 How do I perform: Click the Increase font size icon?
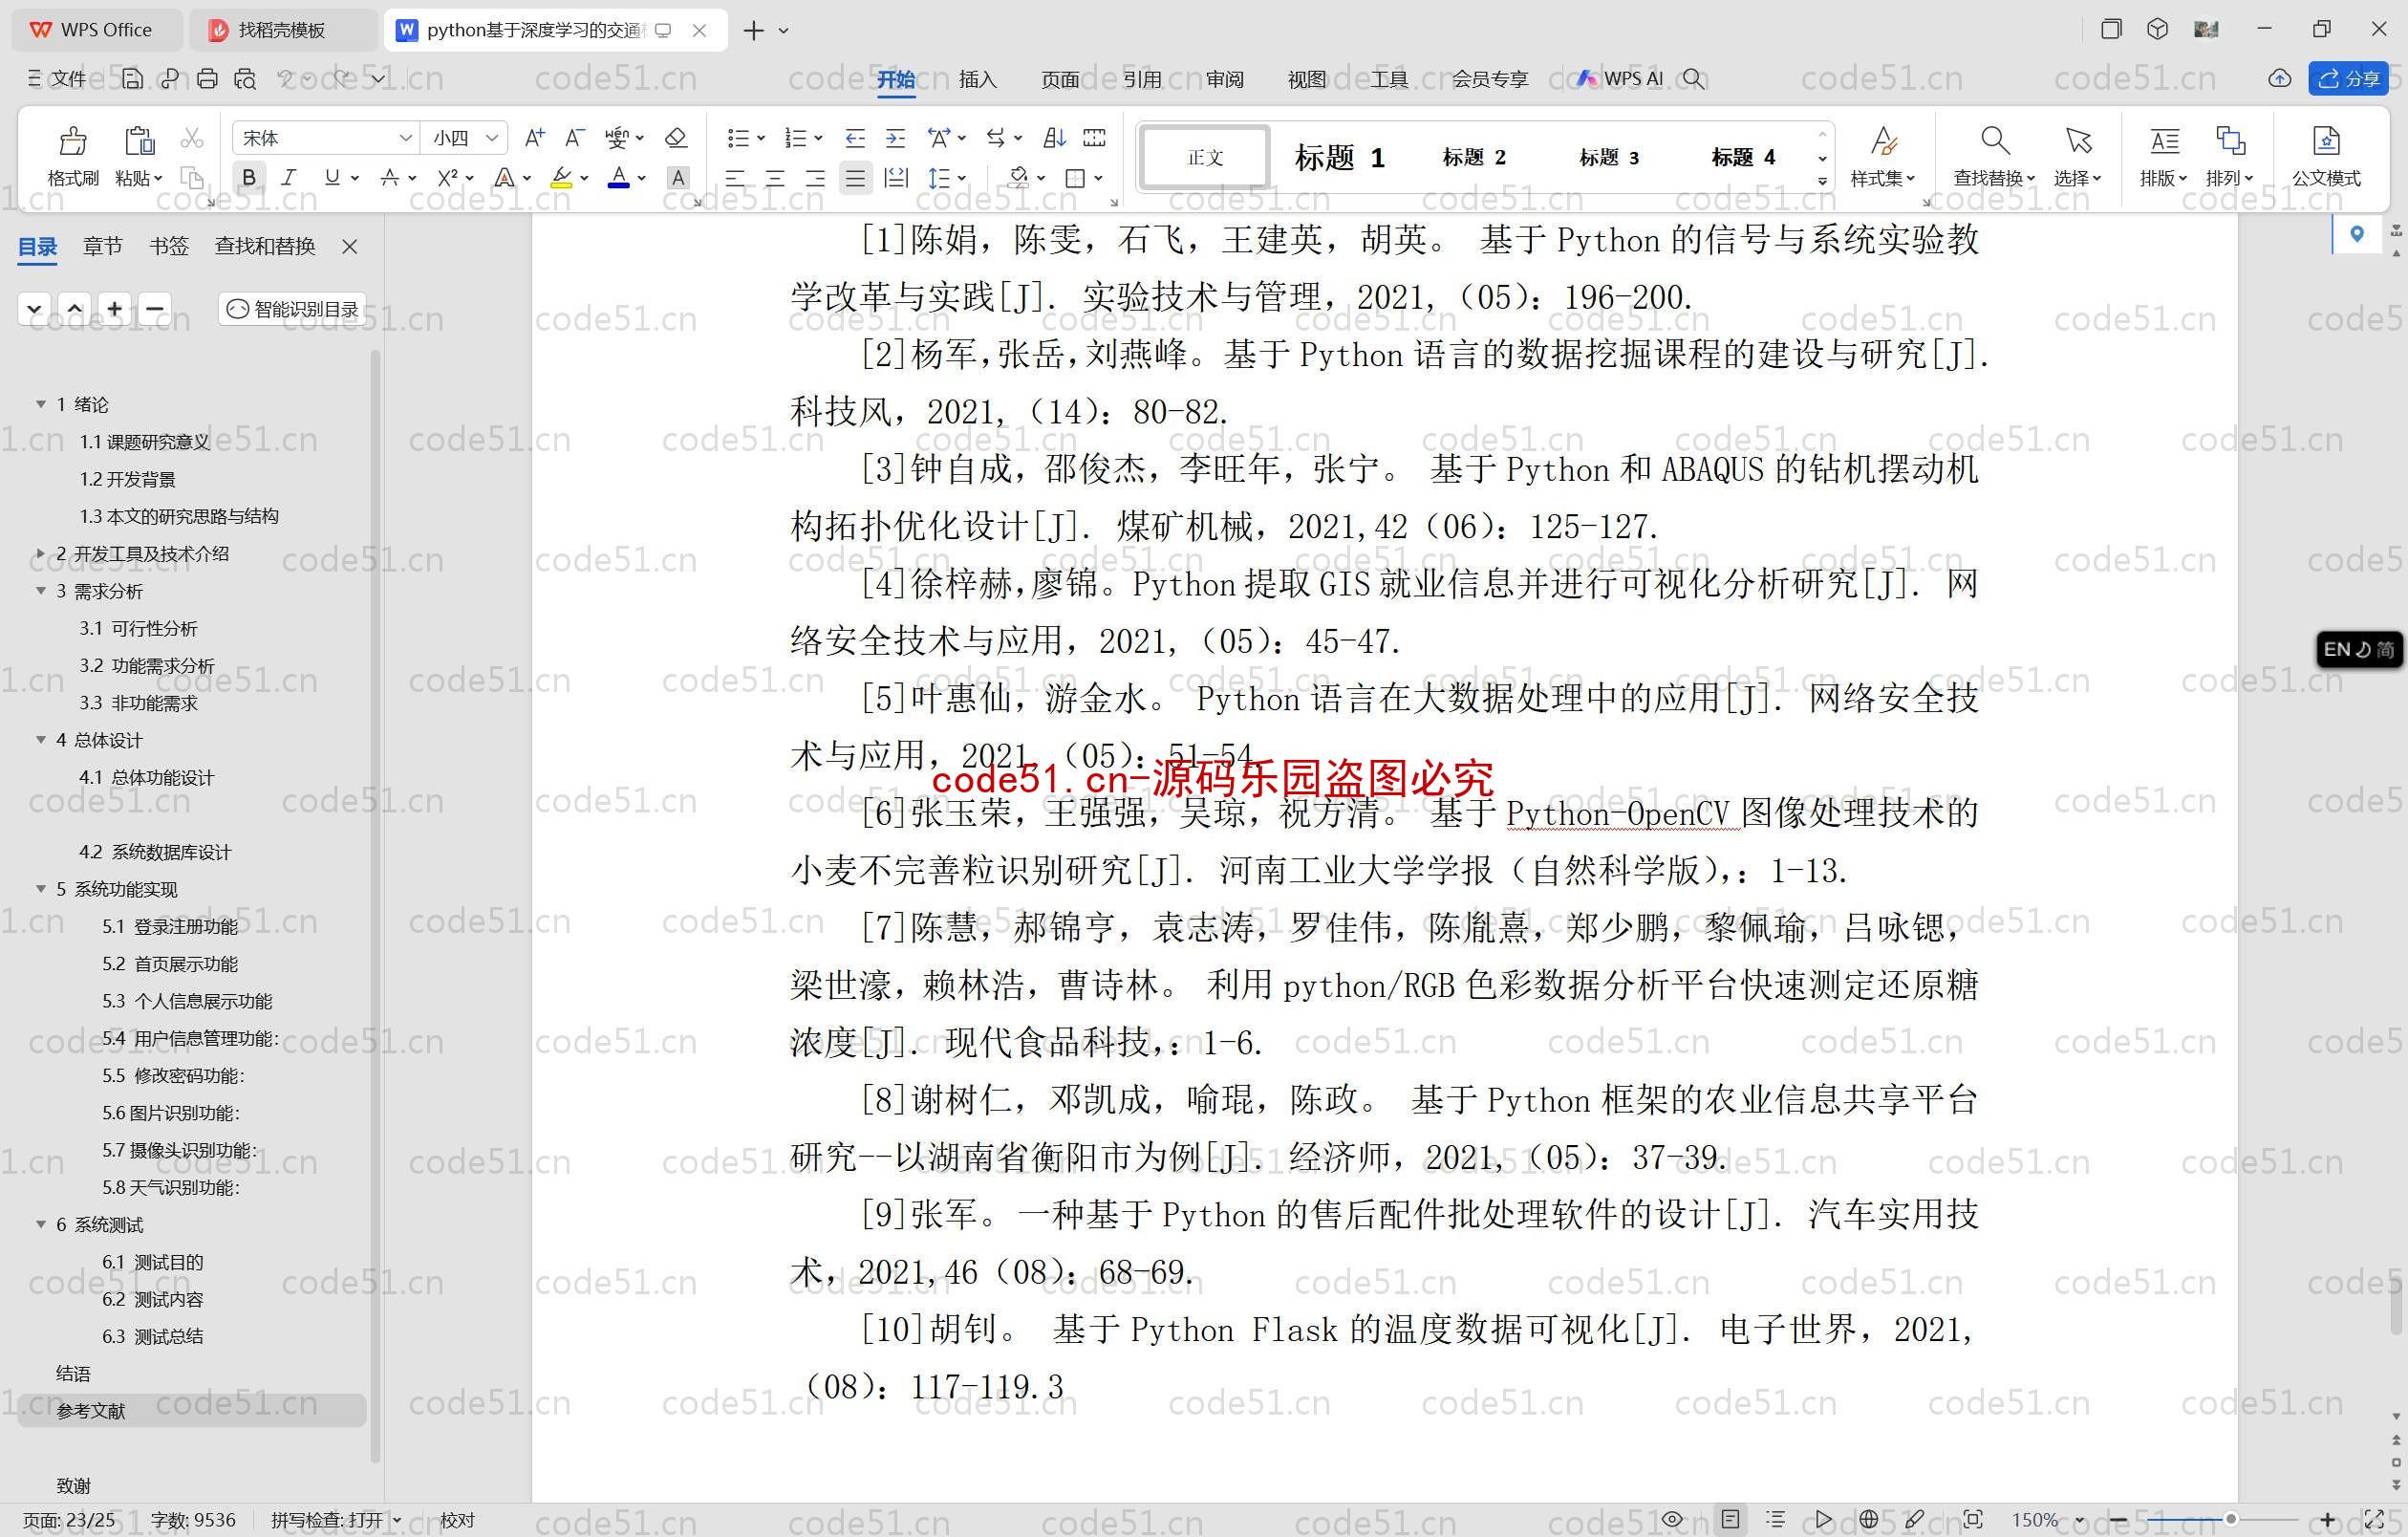pos(535,138)
